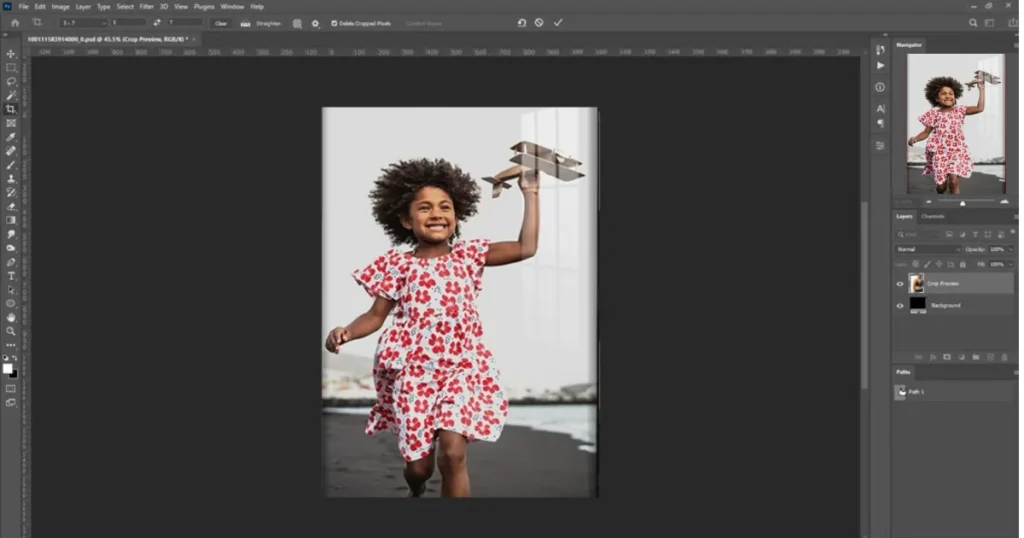The height and width of the screenshot is (538, 1024).
Task: Click the foreground color swatch
Action: click(8, 368)
